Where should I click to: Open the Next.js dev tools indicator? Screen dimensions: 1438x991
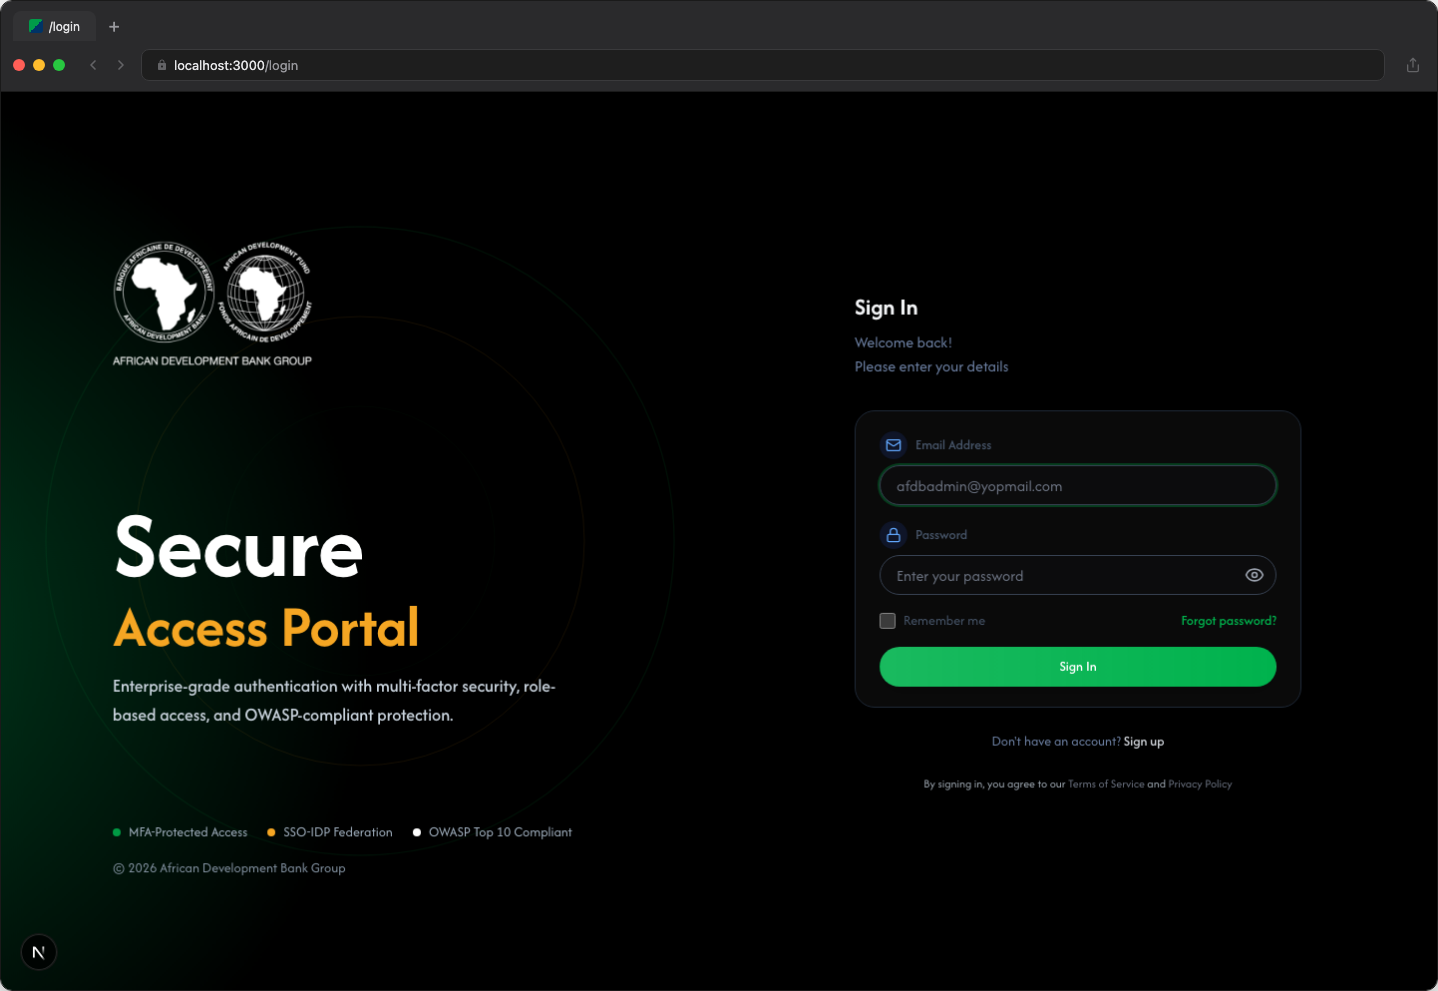coord(39,952)
